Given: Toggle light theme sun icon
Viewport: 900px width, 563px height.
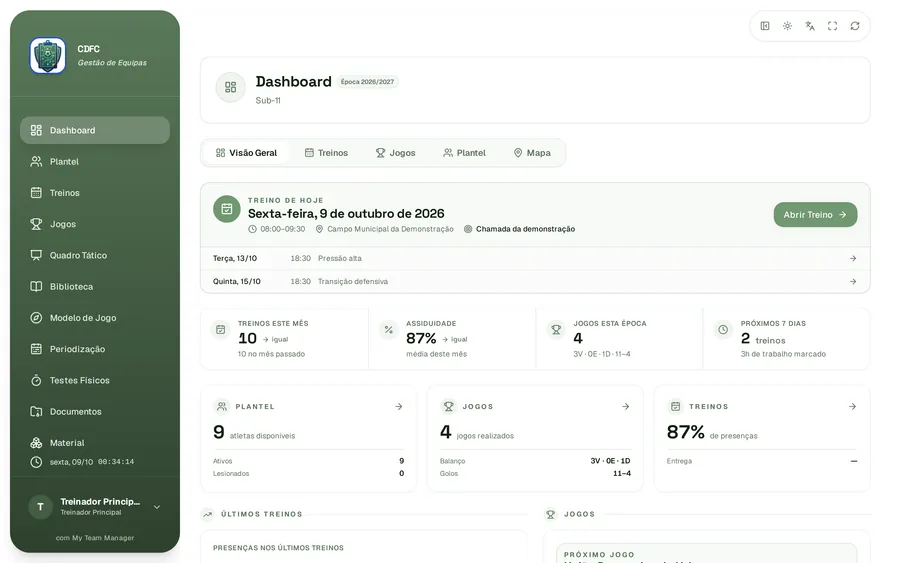Looking at the screenshot, I should point(787,26).
